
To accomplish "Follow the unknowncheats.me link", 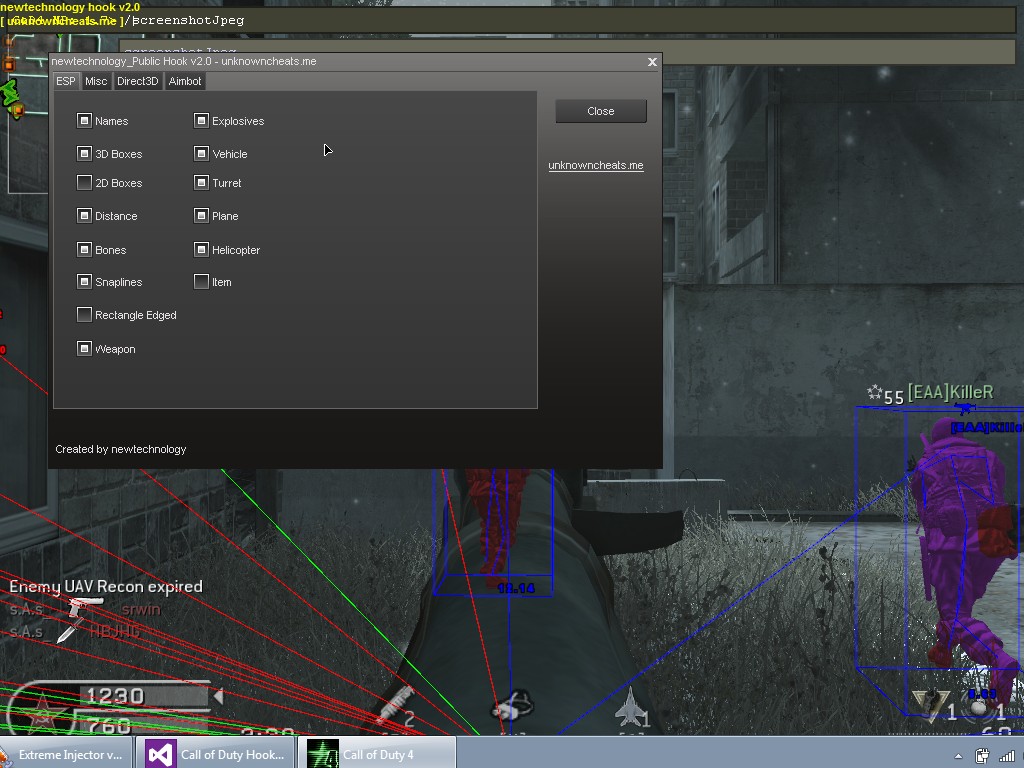I will pos(595,165).
